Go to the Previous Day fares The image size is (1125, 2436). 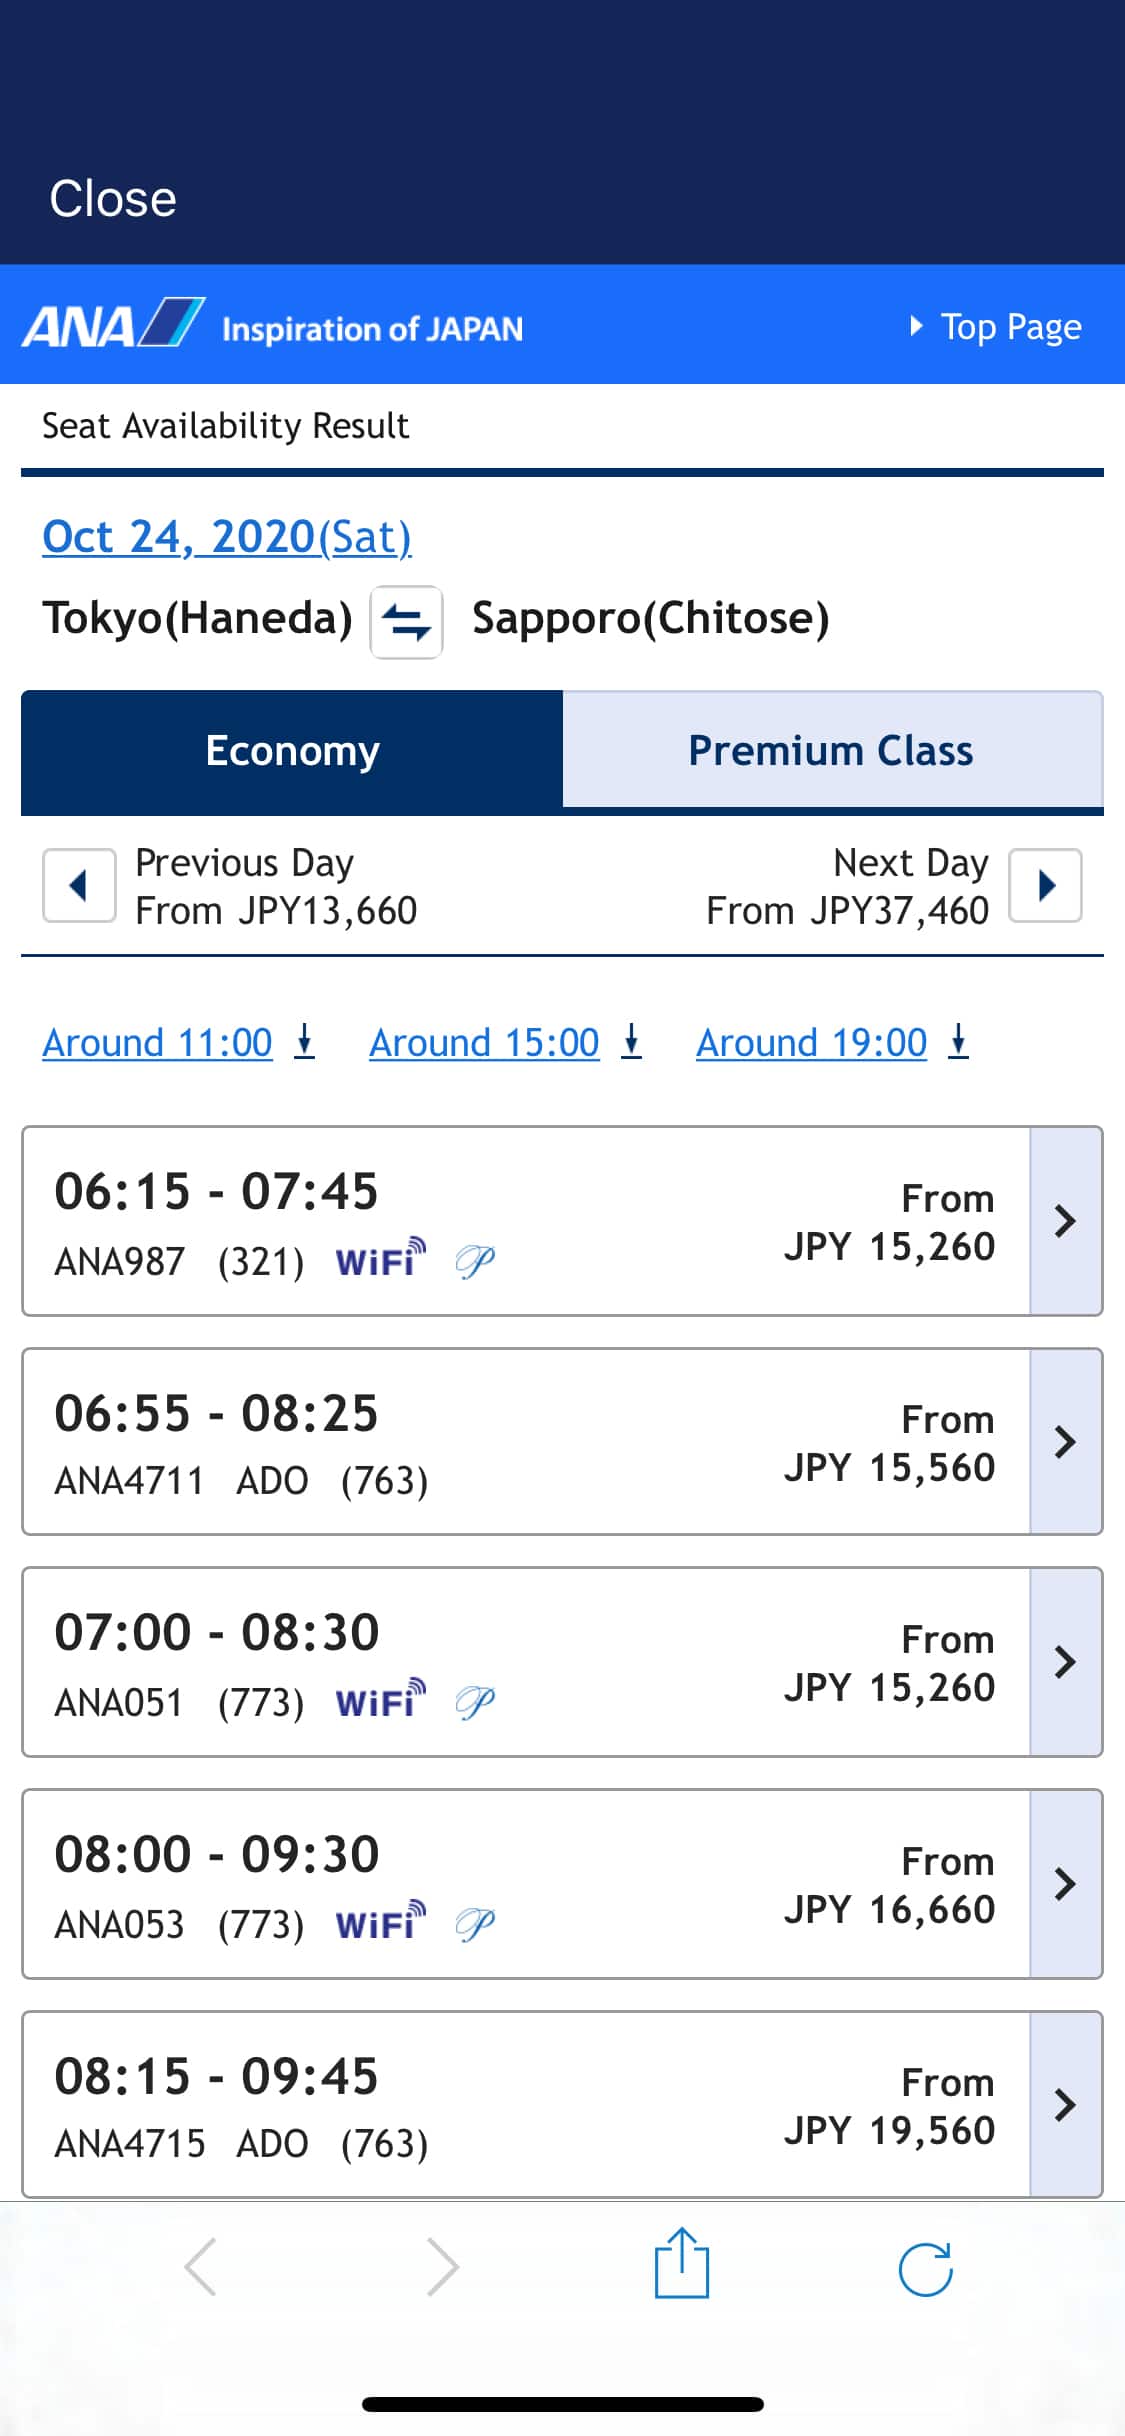click(79, 885)
